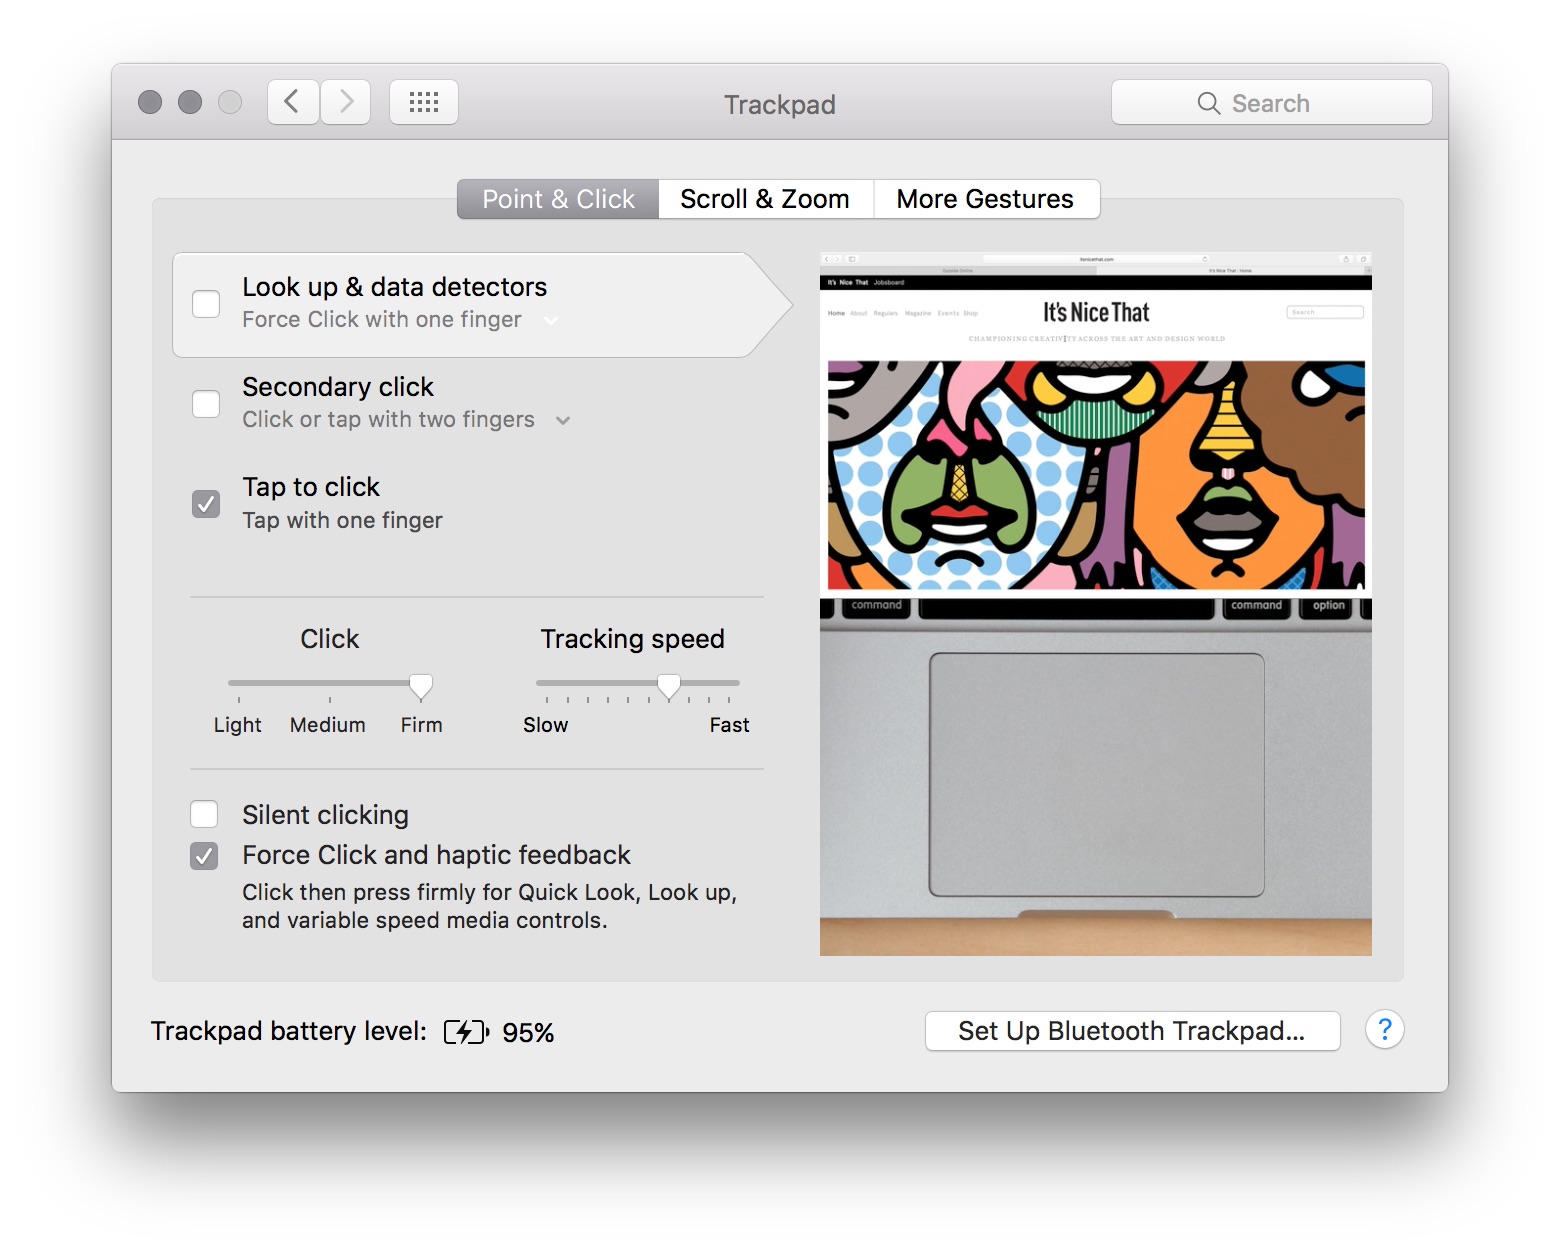Disable the Tap to click checkbox

pos(206,504)
